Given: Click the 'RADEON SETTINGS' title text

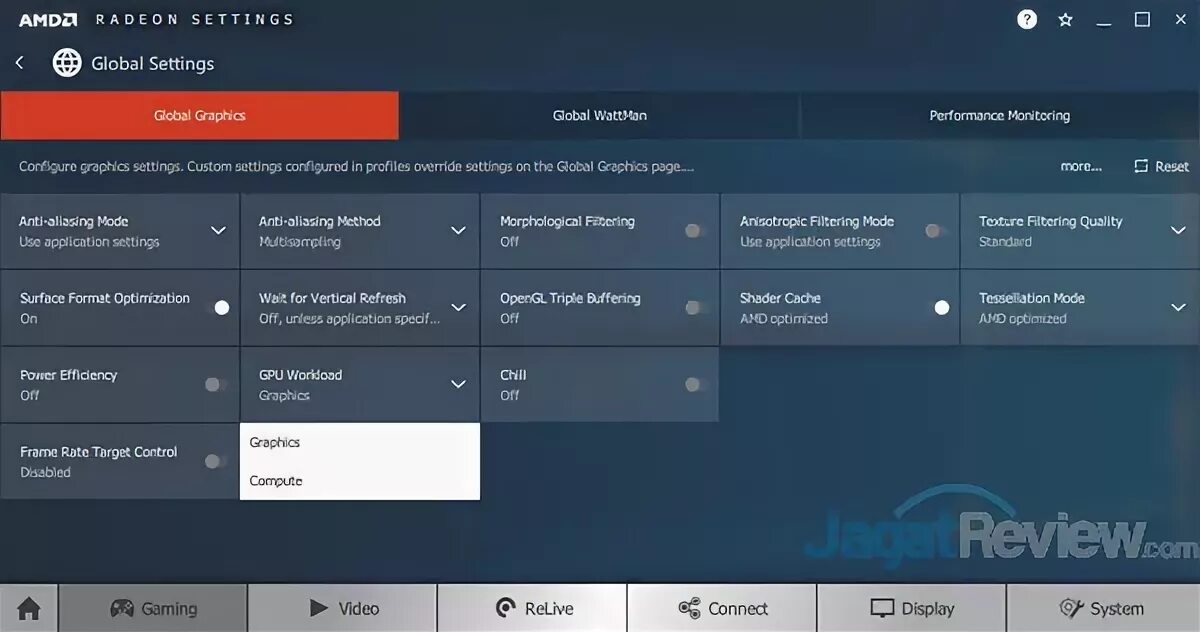Looking at the screenshot, I should coord(195,19).
